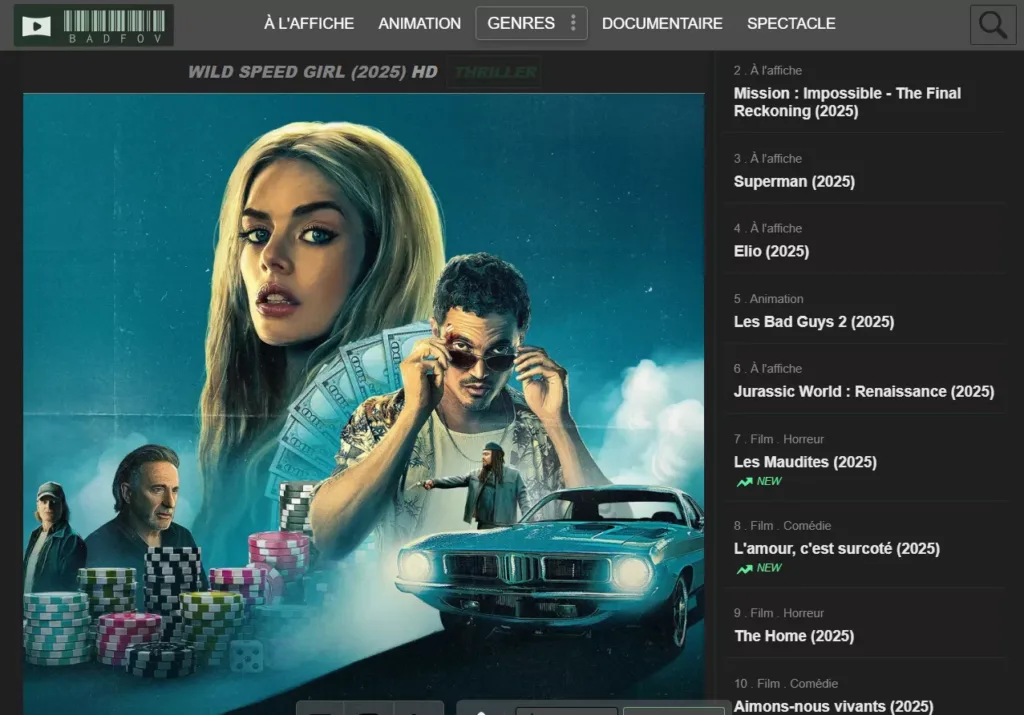This screenshot has height=715, width=1024.
Task: Select the À L'AFFICHE menu item
Action: [x=309, y=22]
